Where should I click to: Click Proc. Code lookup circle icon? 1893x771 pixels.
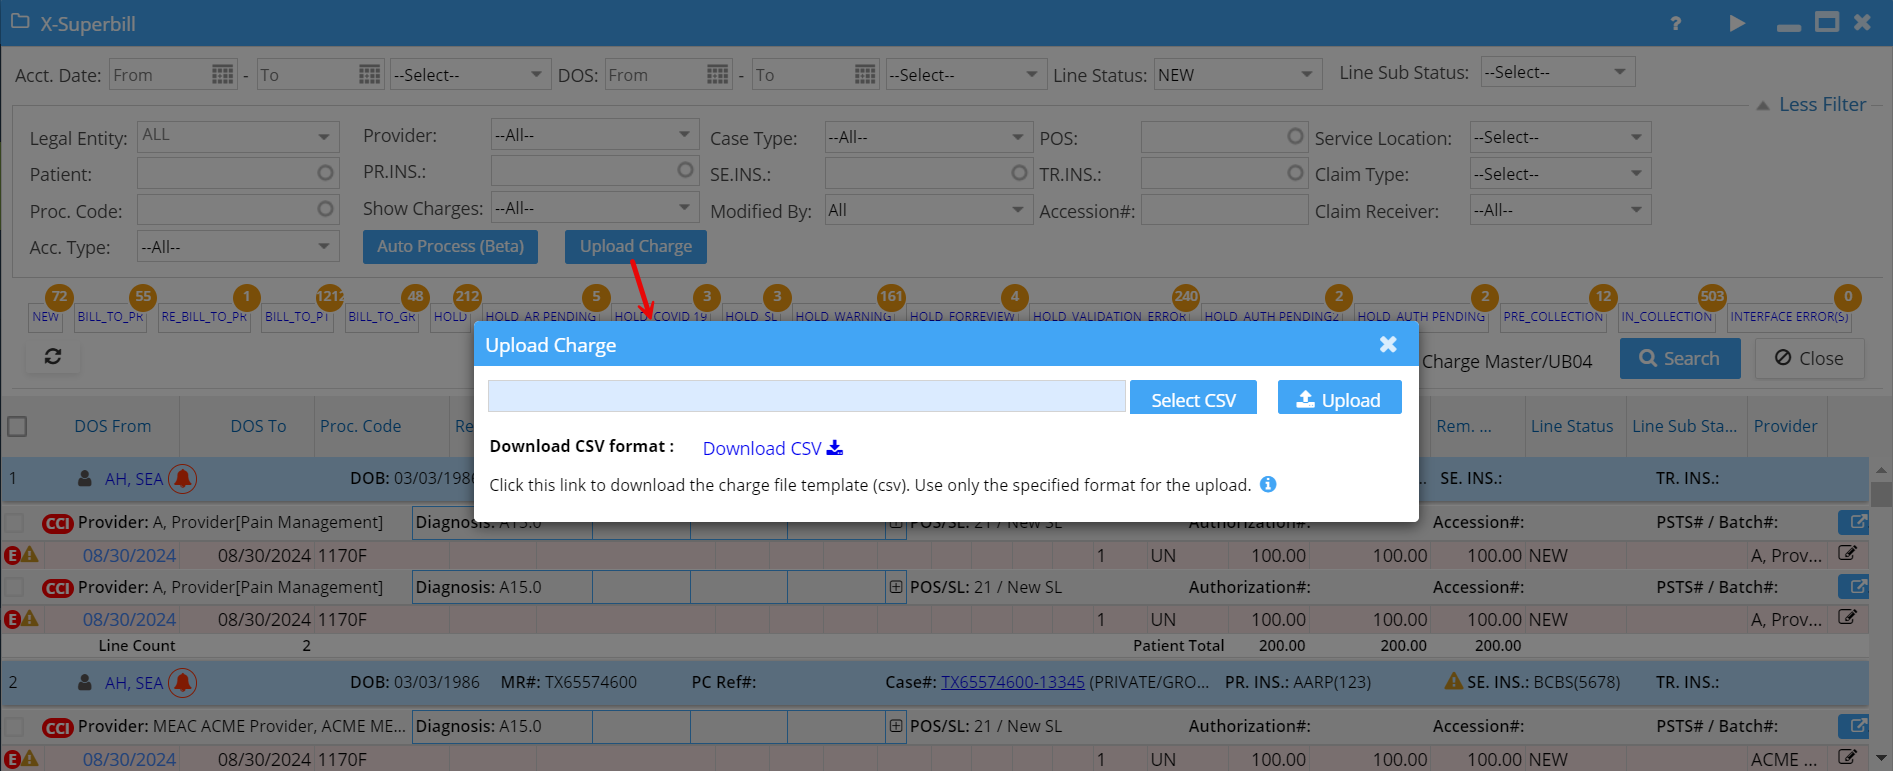click(x=325, y=209)
